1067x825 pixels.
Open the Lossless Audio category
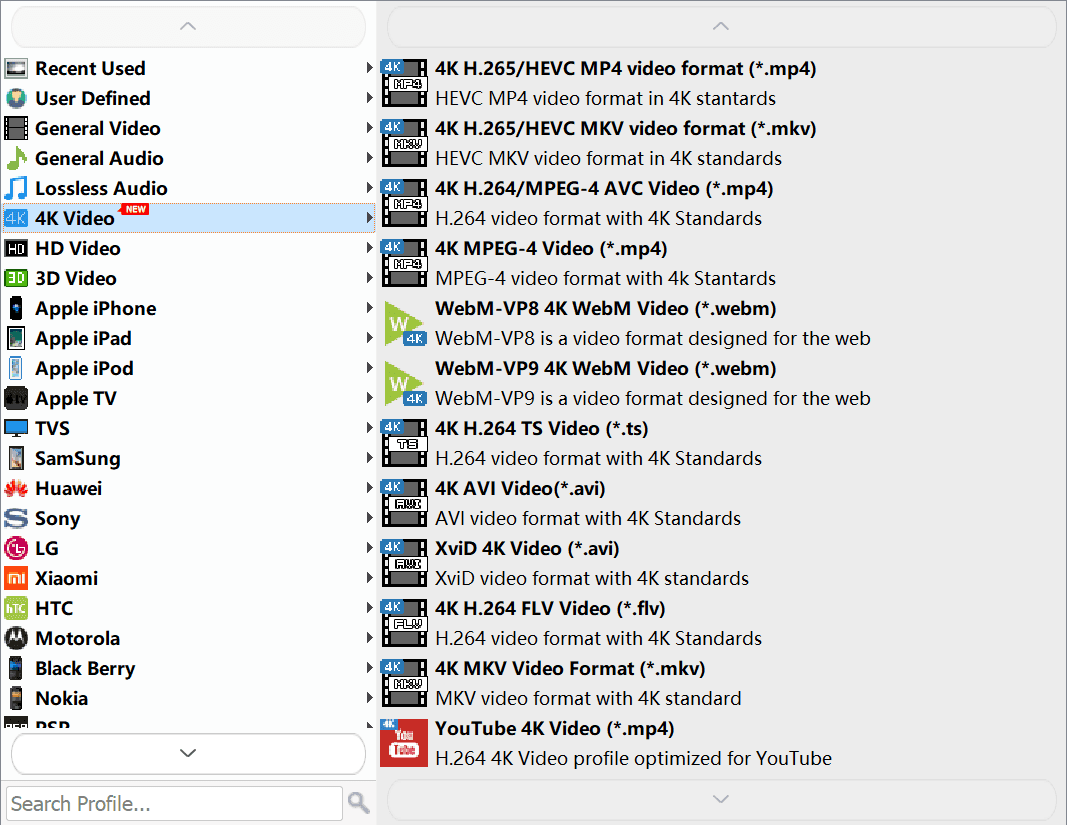(x=188, y=188)
